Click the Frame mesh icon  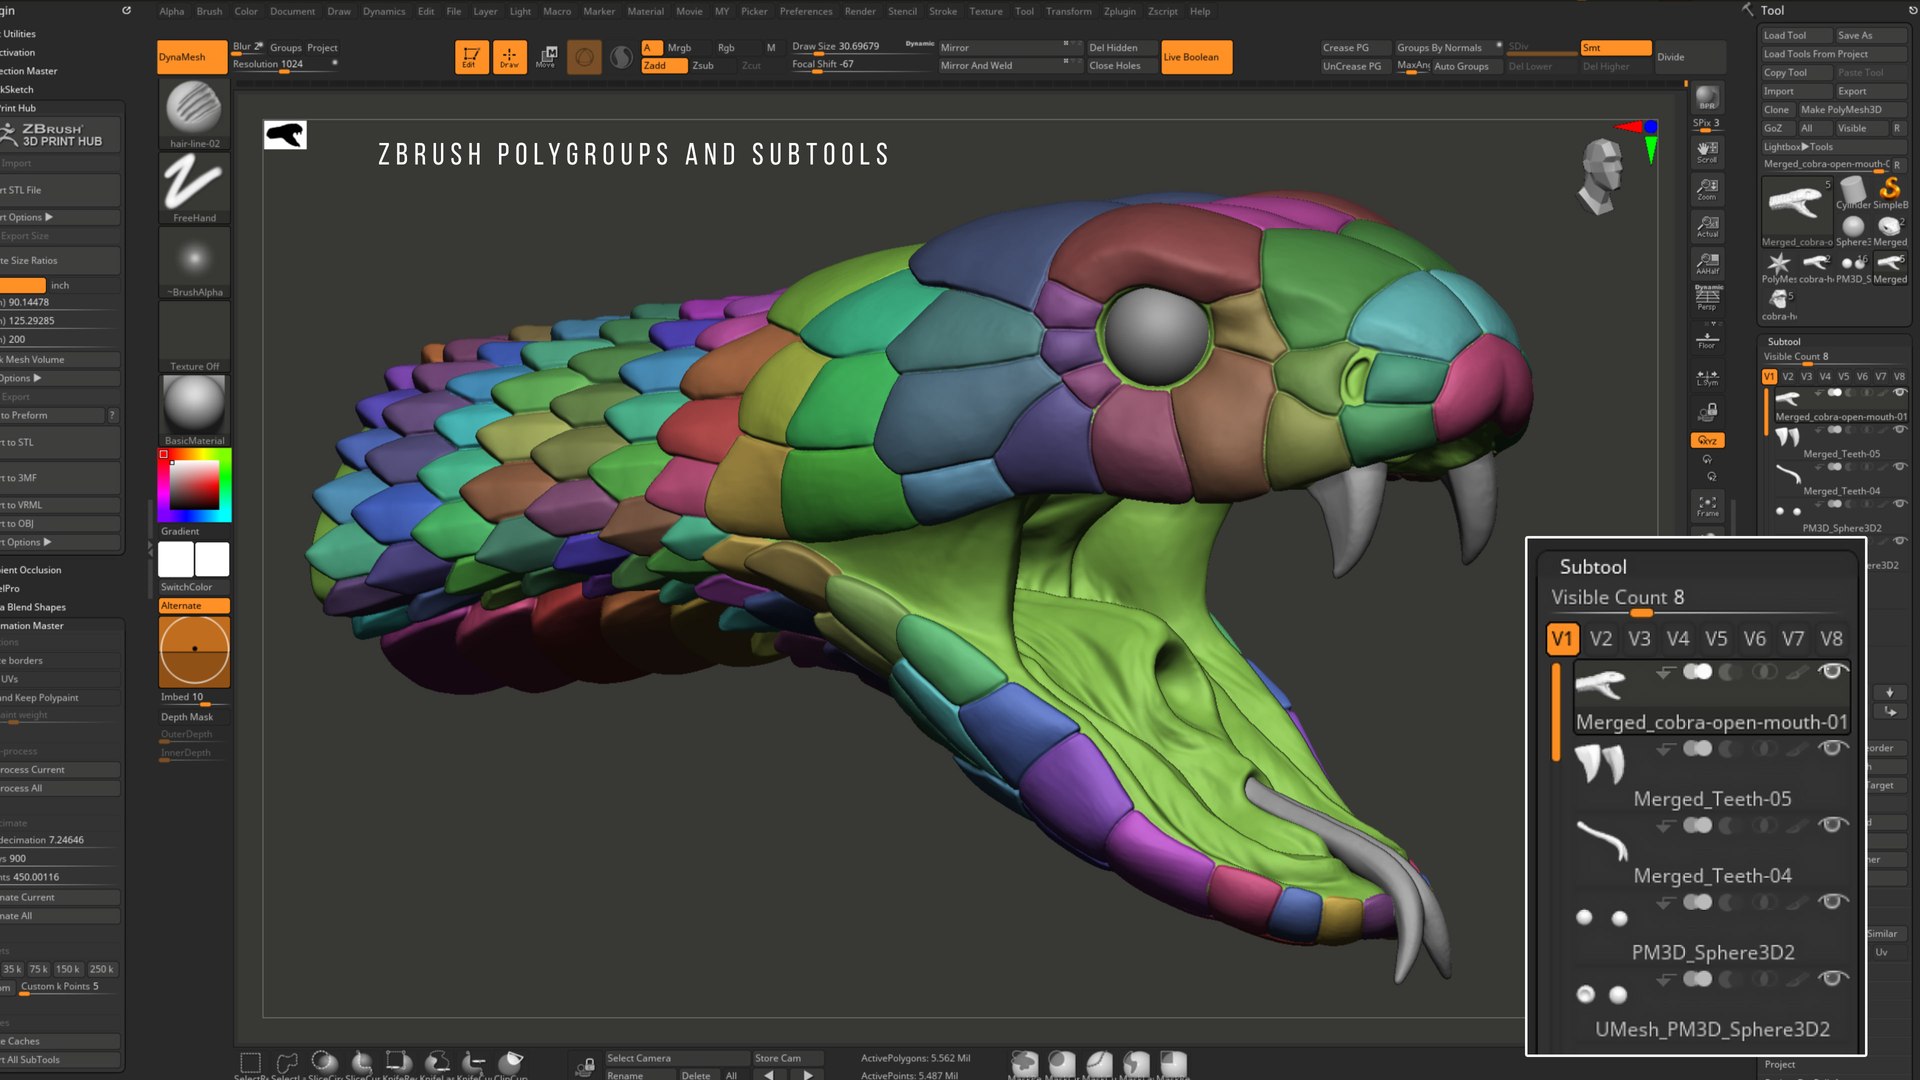1707,506
